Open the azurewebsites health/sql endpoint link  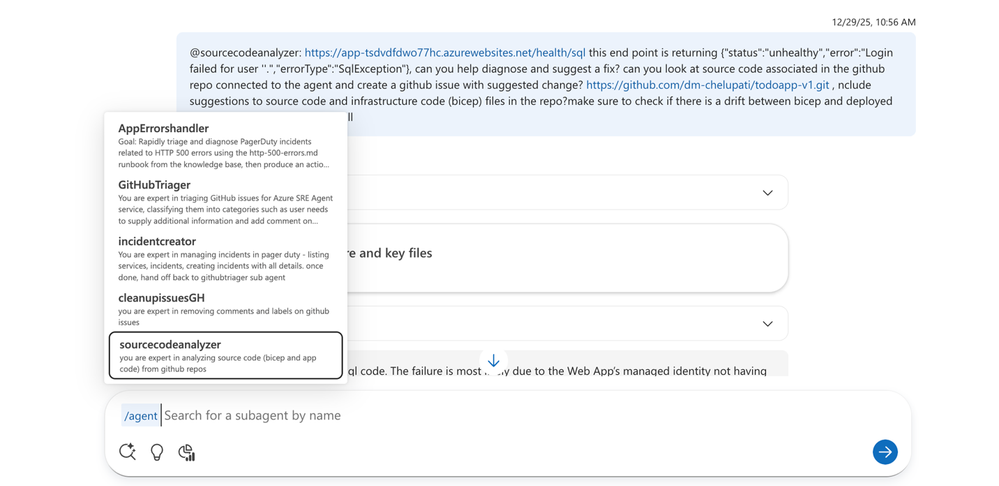445,53
